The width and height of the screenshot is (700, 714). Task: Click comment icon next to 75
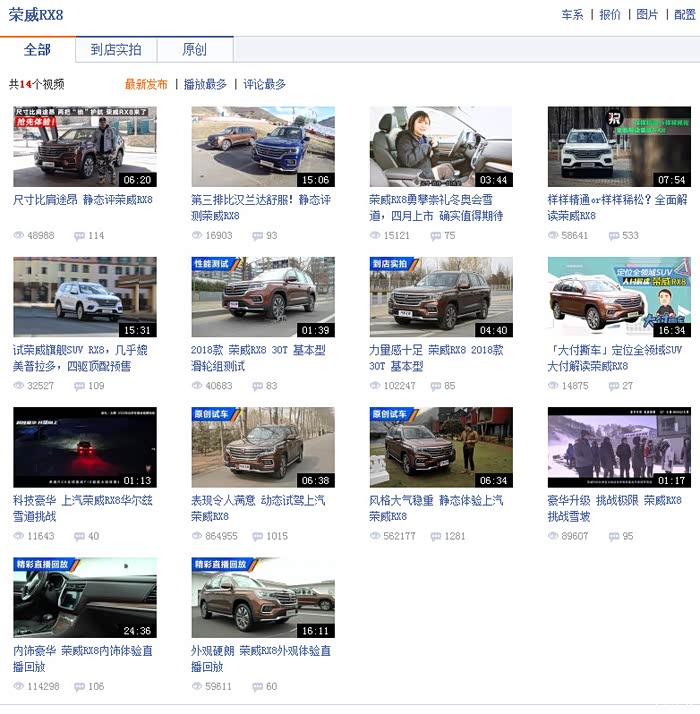pos(435,236)
